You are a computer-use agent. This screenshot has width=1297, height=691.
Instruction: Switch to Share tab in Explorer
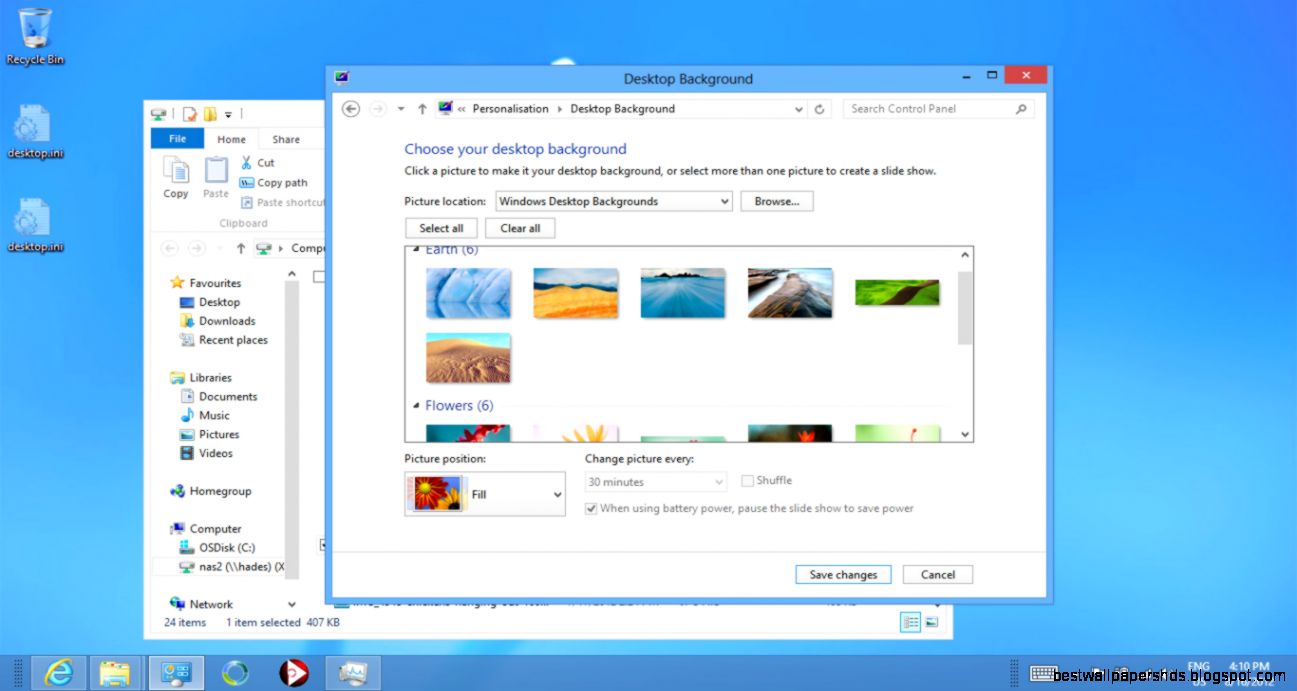coord(286,140)
